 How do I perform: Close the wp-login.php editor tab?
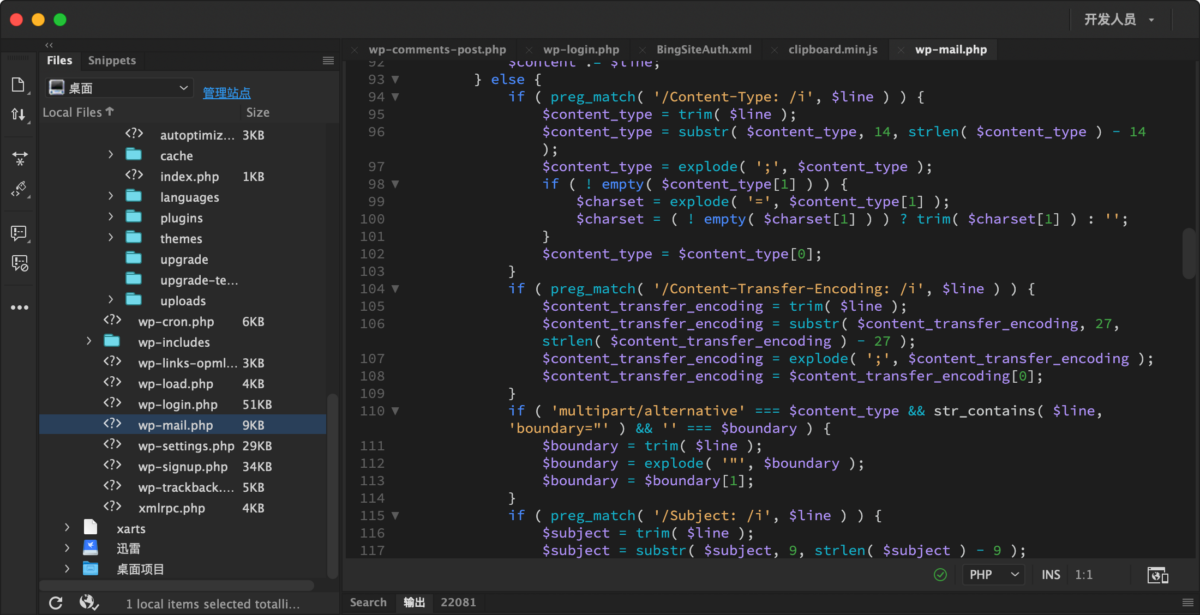[x=530, y=50]
